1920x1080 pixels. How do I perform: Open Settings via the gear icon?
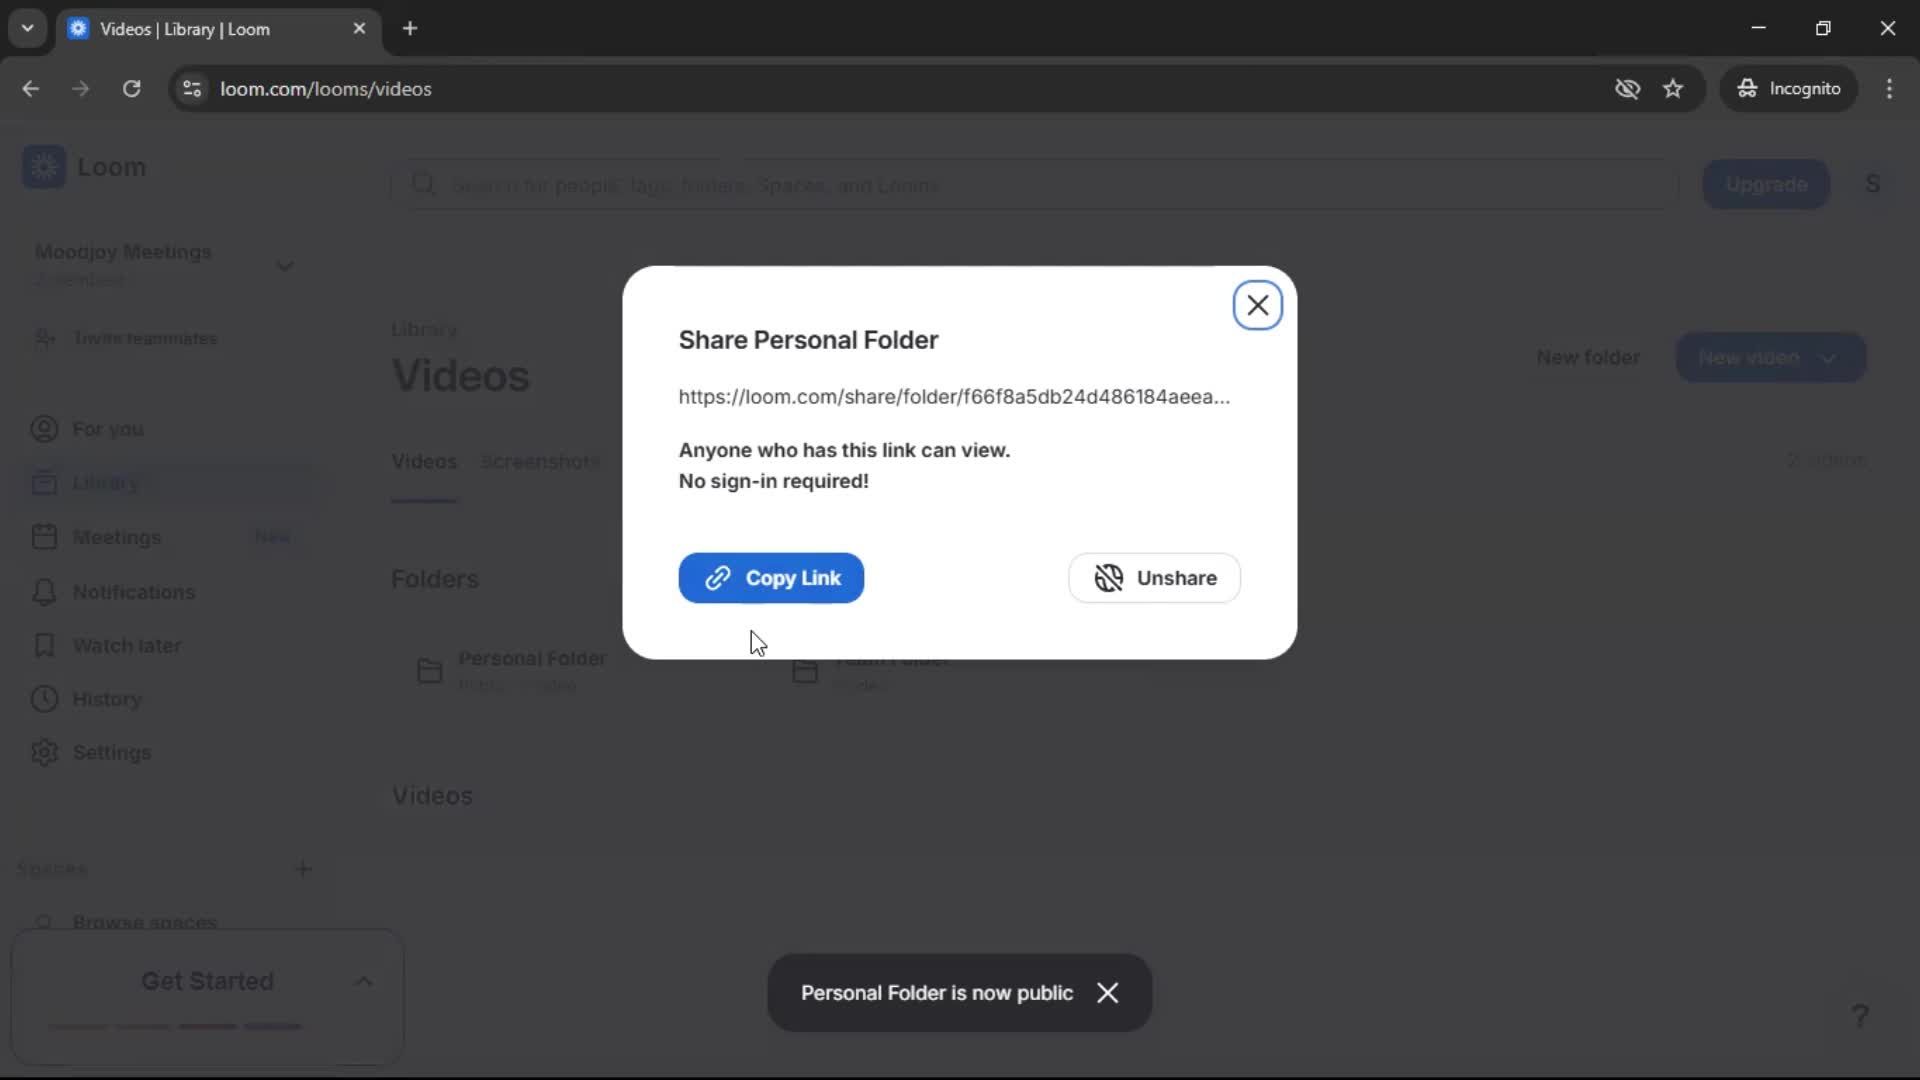coord(44,753)
